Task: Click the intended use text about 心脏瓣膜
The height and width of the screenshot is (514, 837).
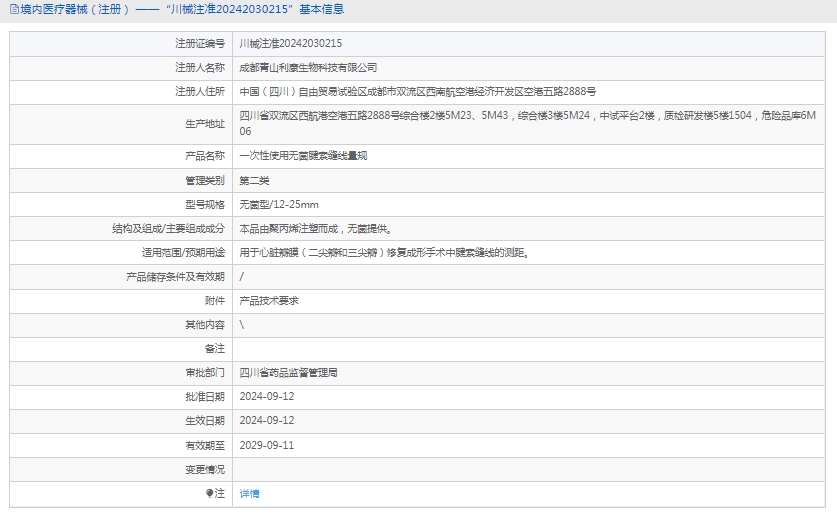Action: (384, 252)
